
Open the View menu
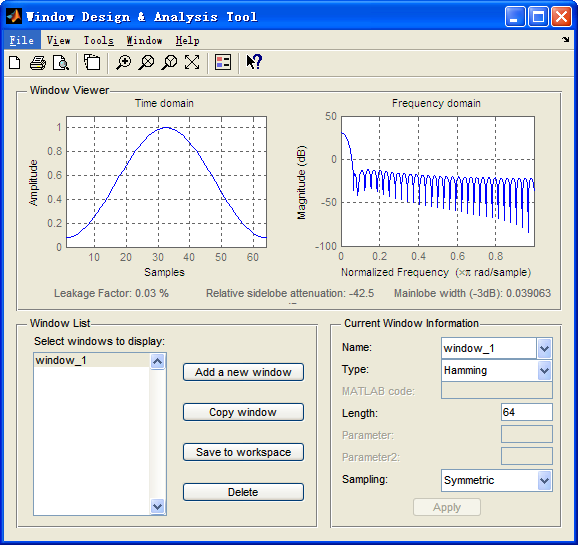coord(58,40)
